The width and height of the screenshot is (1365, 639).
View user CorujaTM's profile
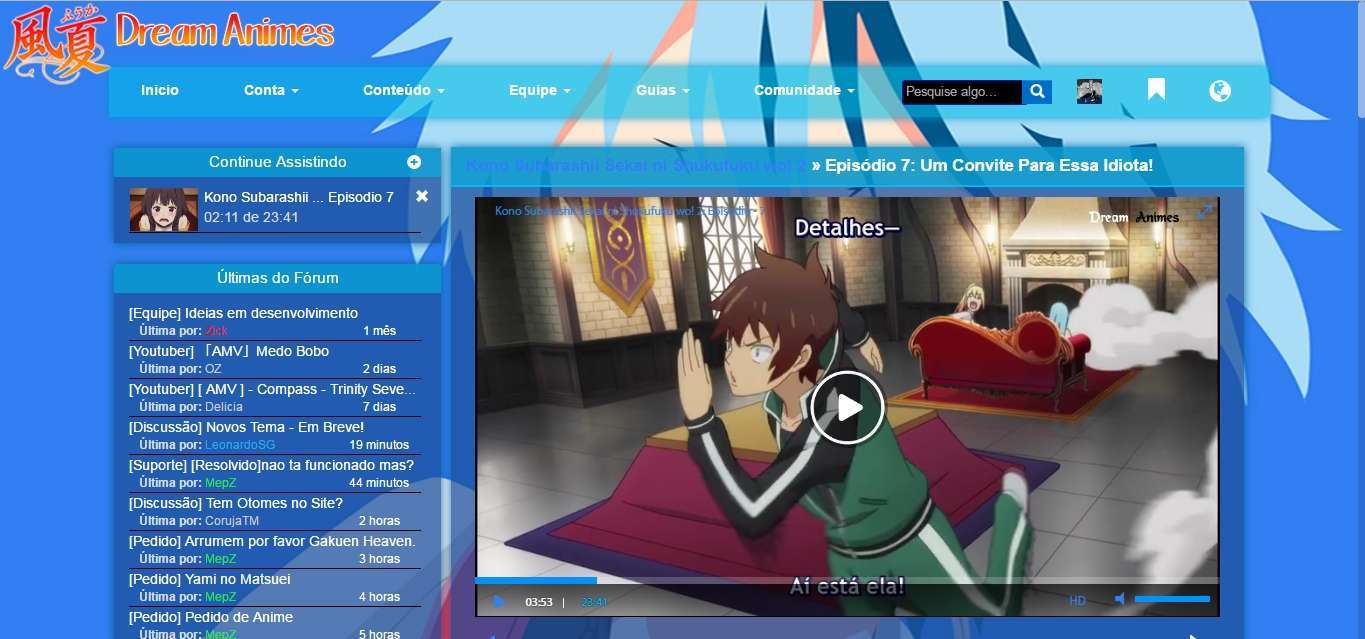(232, 521)
